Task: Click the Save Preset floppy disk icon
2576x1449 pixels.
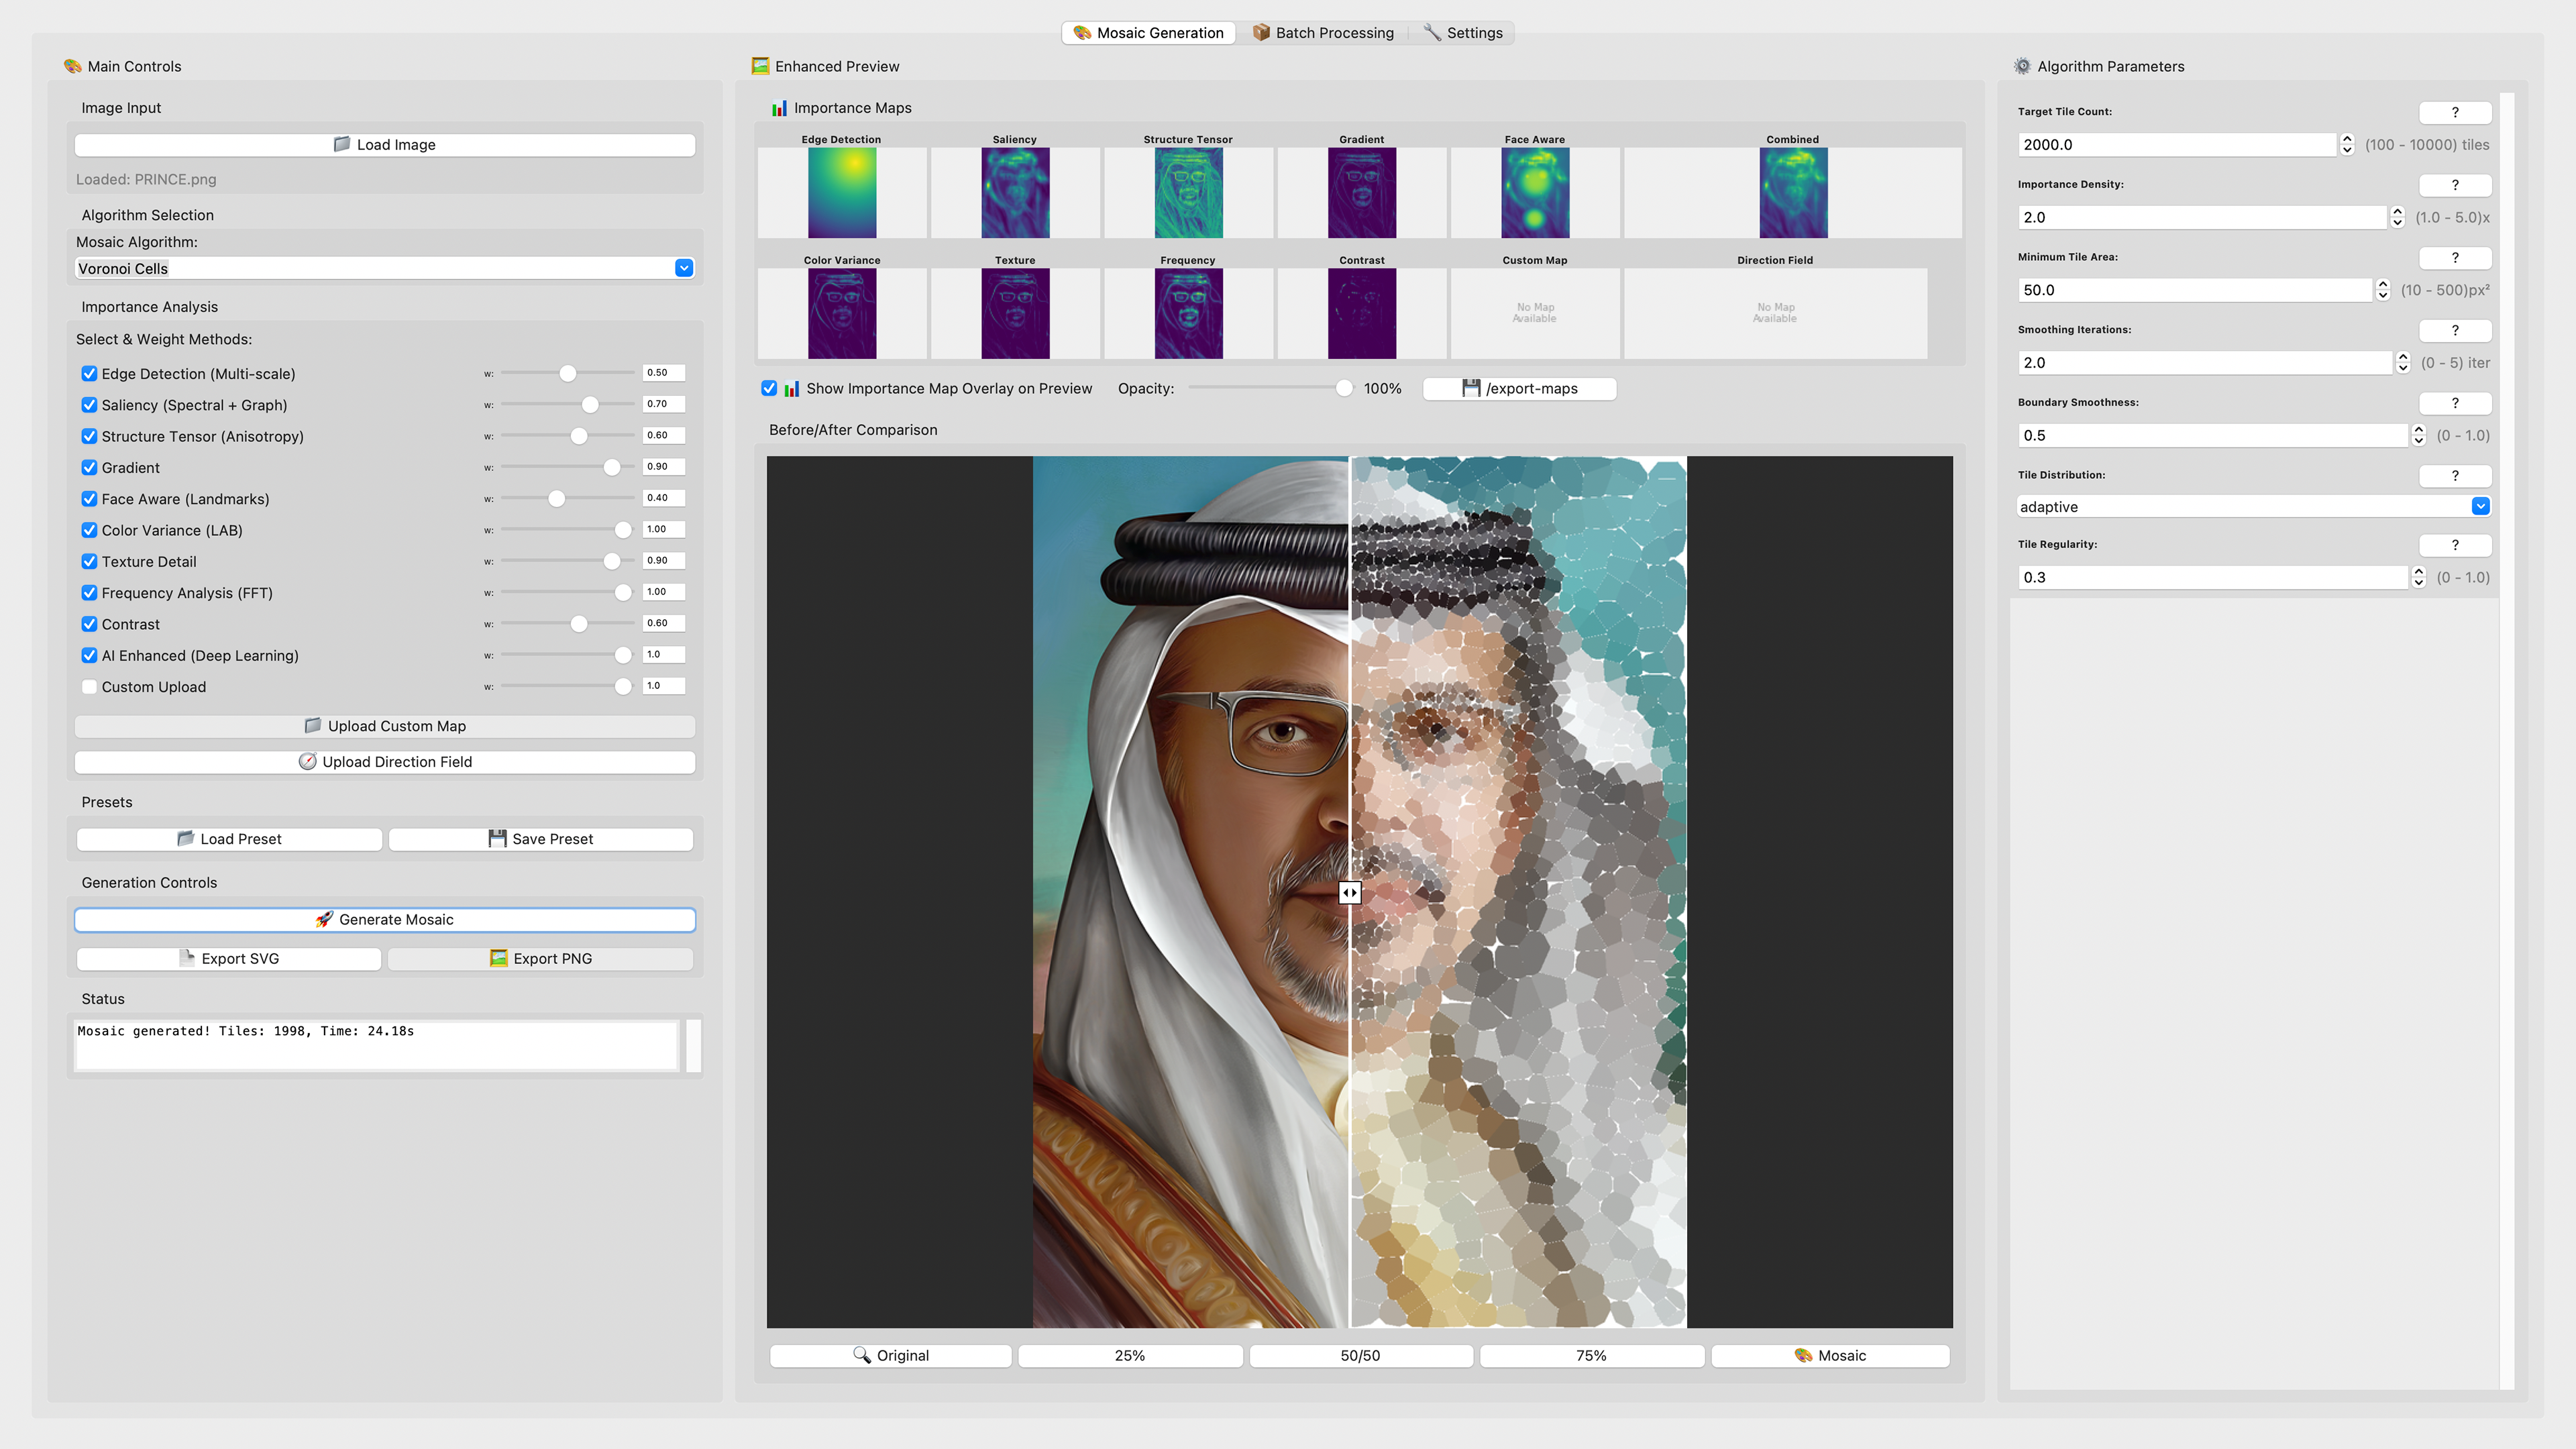Action: coord(497,838)
